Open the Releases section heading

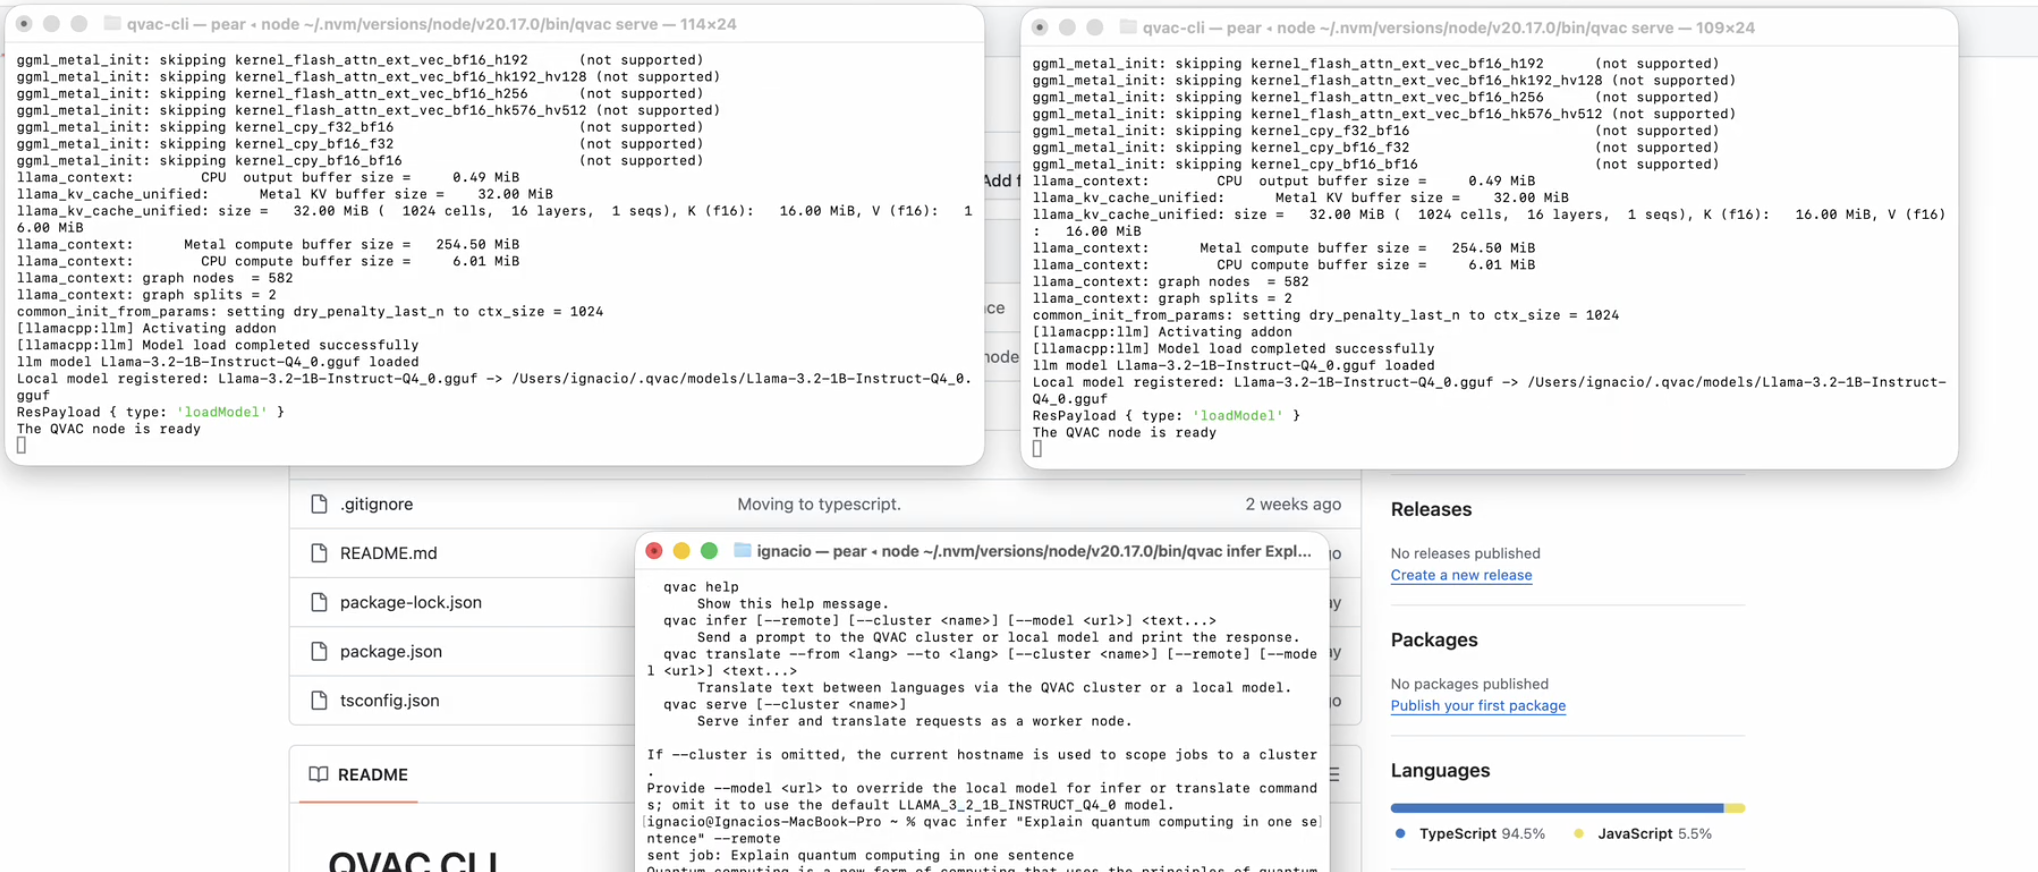(1430, 509)
